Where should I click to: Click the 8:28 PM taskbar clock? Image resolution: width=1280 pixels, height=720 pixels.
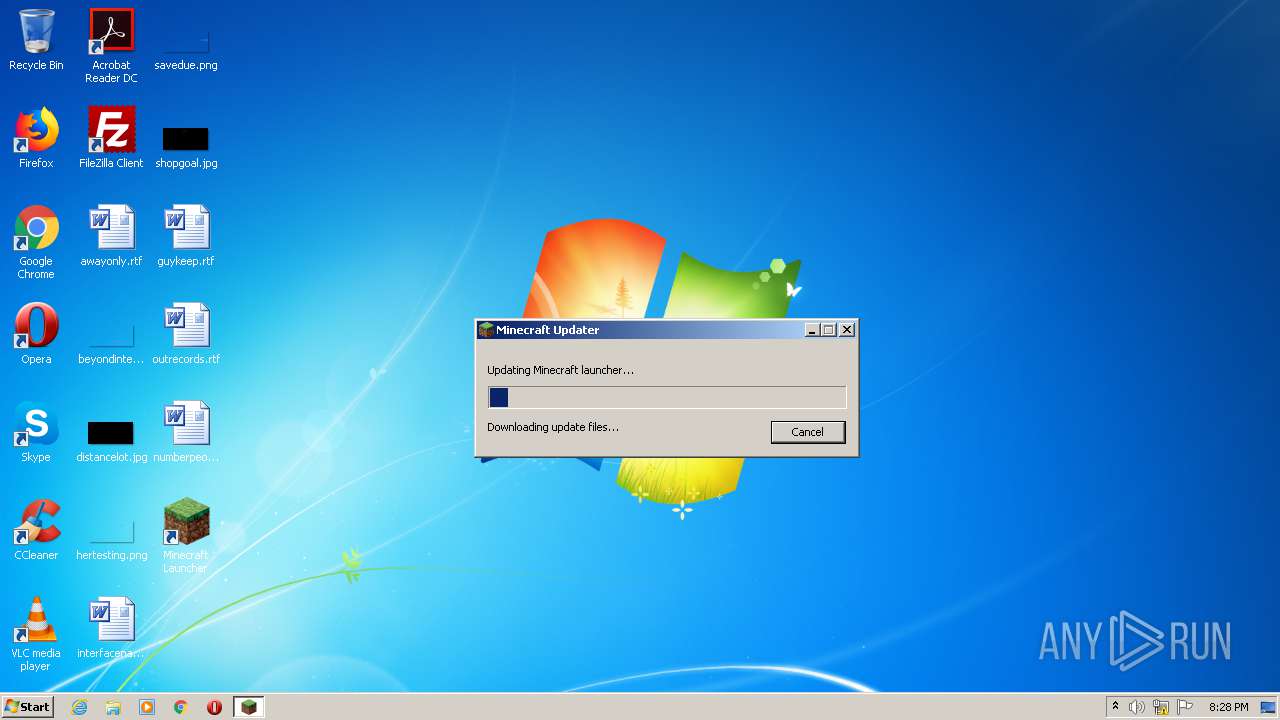click(1228, 707)
